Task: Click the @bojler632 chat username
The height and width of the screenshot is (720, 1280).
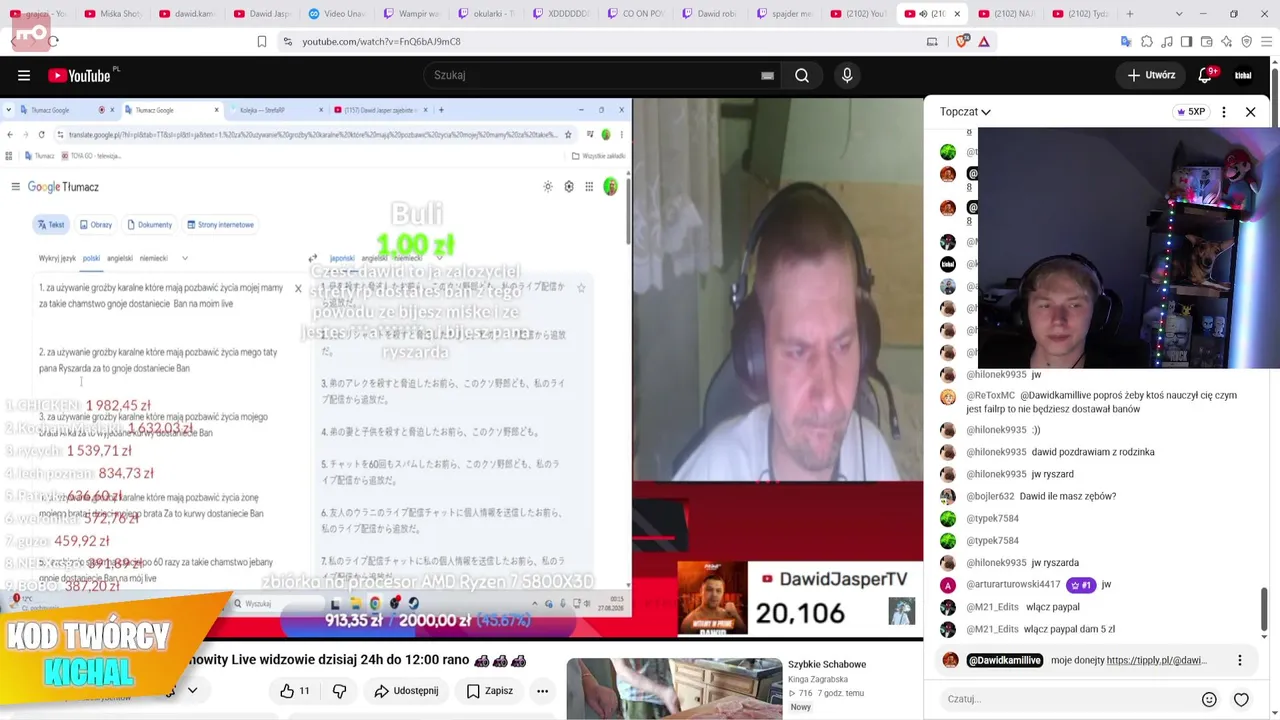Action: click(x=990, y=496)
